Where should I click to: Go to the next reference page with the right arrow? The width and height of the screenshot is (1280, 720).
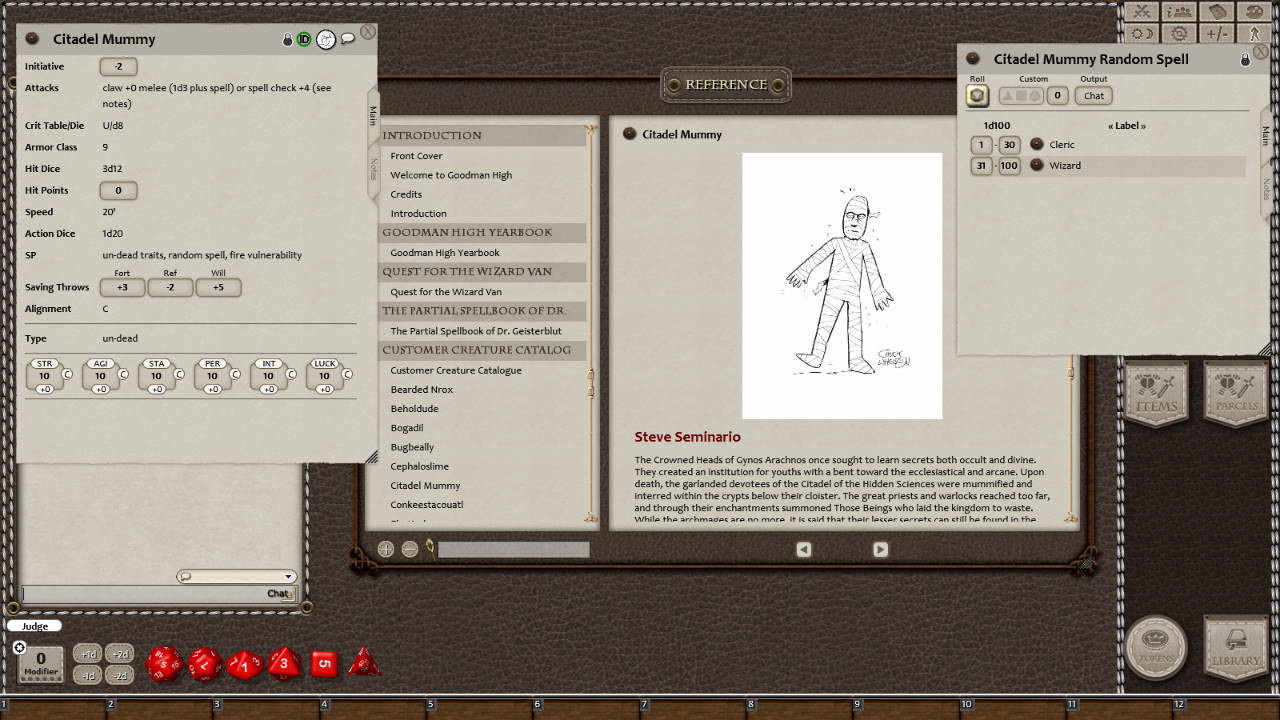(879, 549)
